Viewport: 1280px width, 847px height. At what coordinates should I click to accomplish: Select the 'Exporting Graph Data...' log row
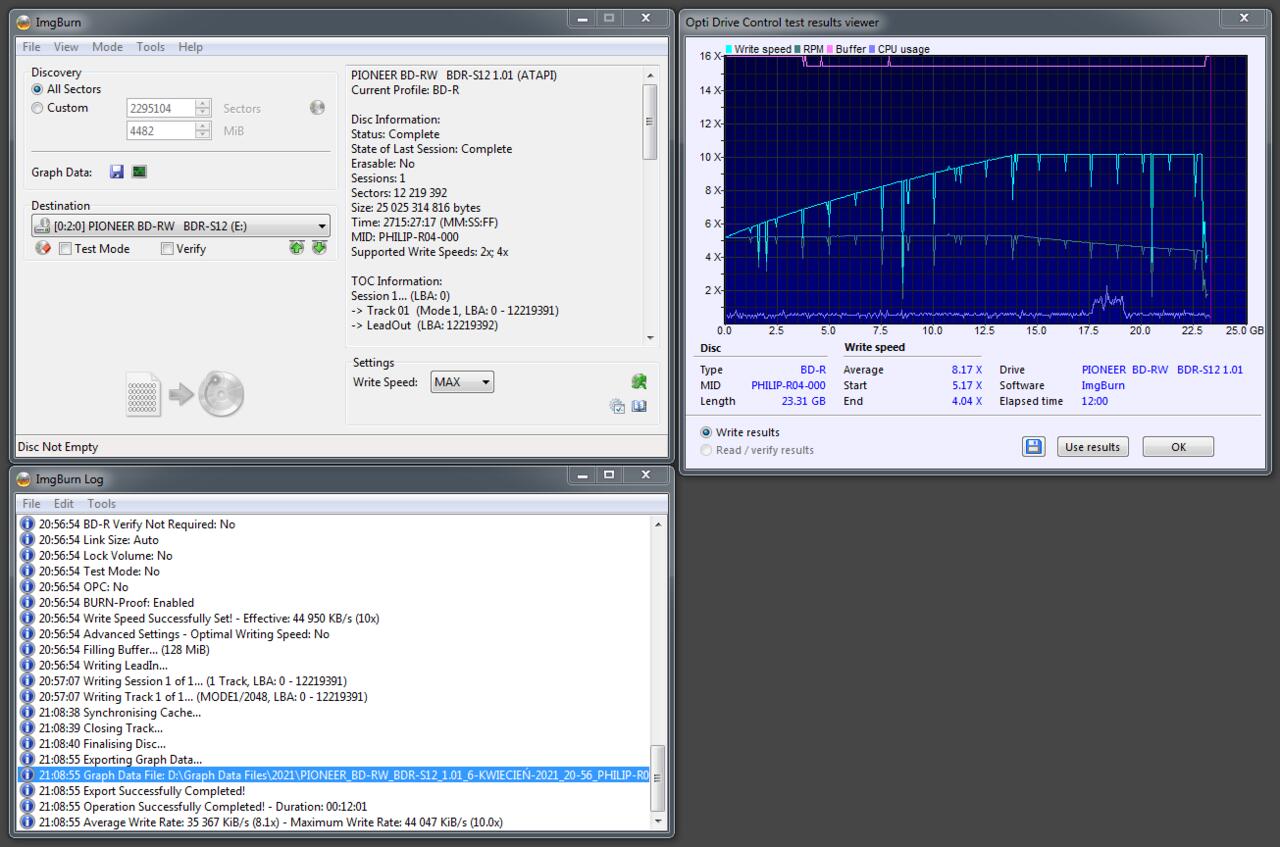click(x=335, y=760)
